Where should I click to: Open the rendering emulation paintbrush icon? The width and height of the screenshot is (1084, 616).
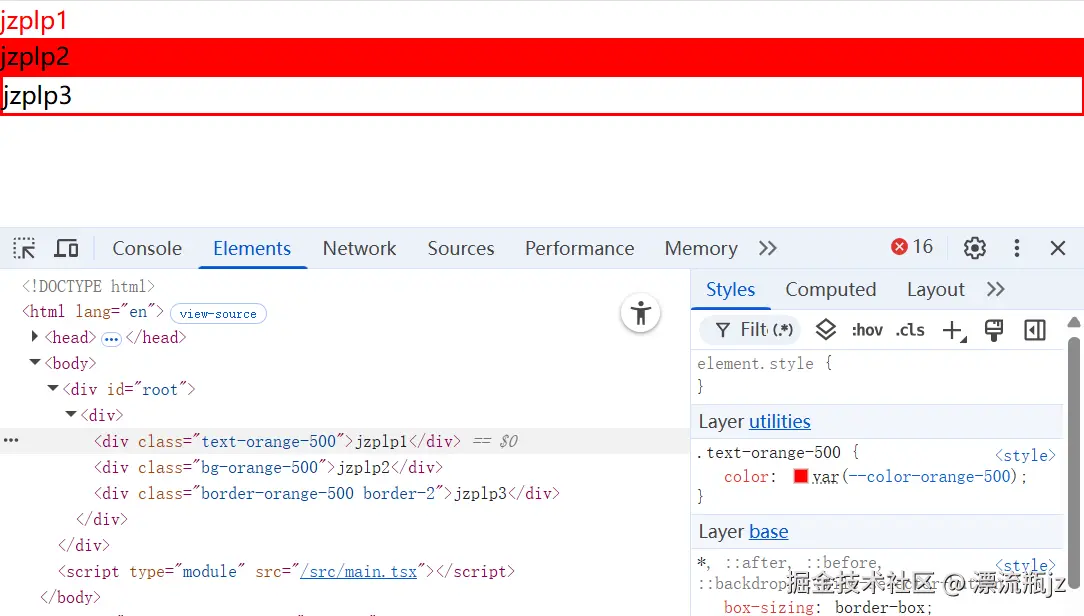994,330
